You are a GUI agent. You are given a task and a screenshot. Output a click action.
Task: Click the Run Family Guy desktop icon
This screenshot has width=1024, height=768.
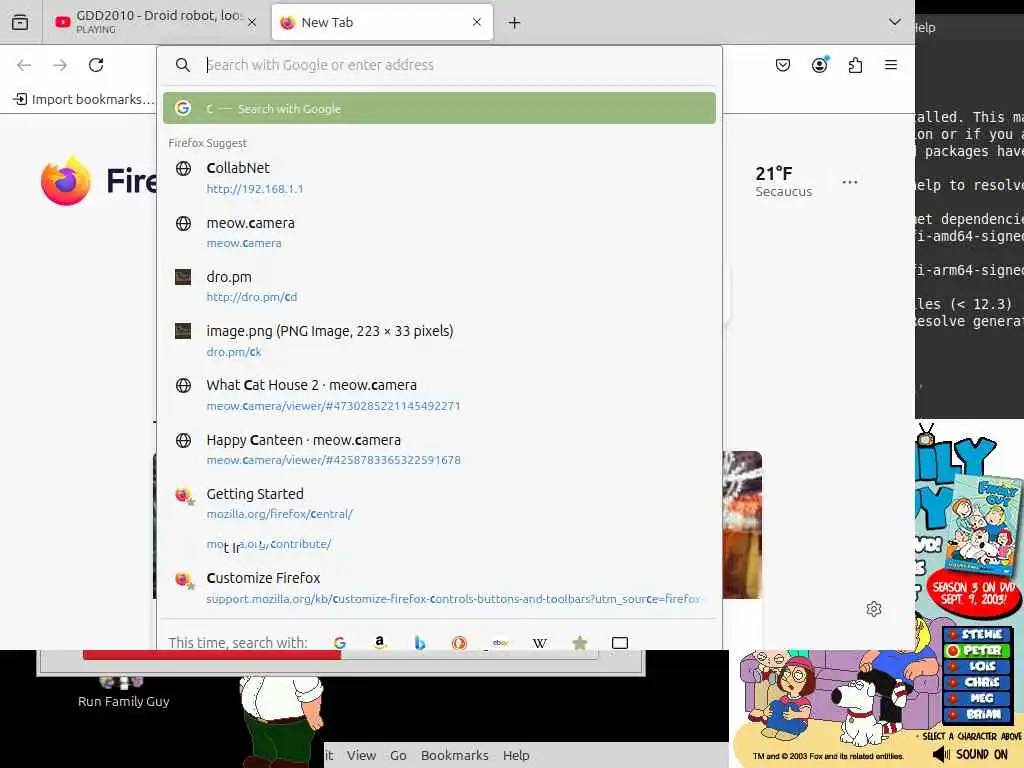pos(123,692)
